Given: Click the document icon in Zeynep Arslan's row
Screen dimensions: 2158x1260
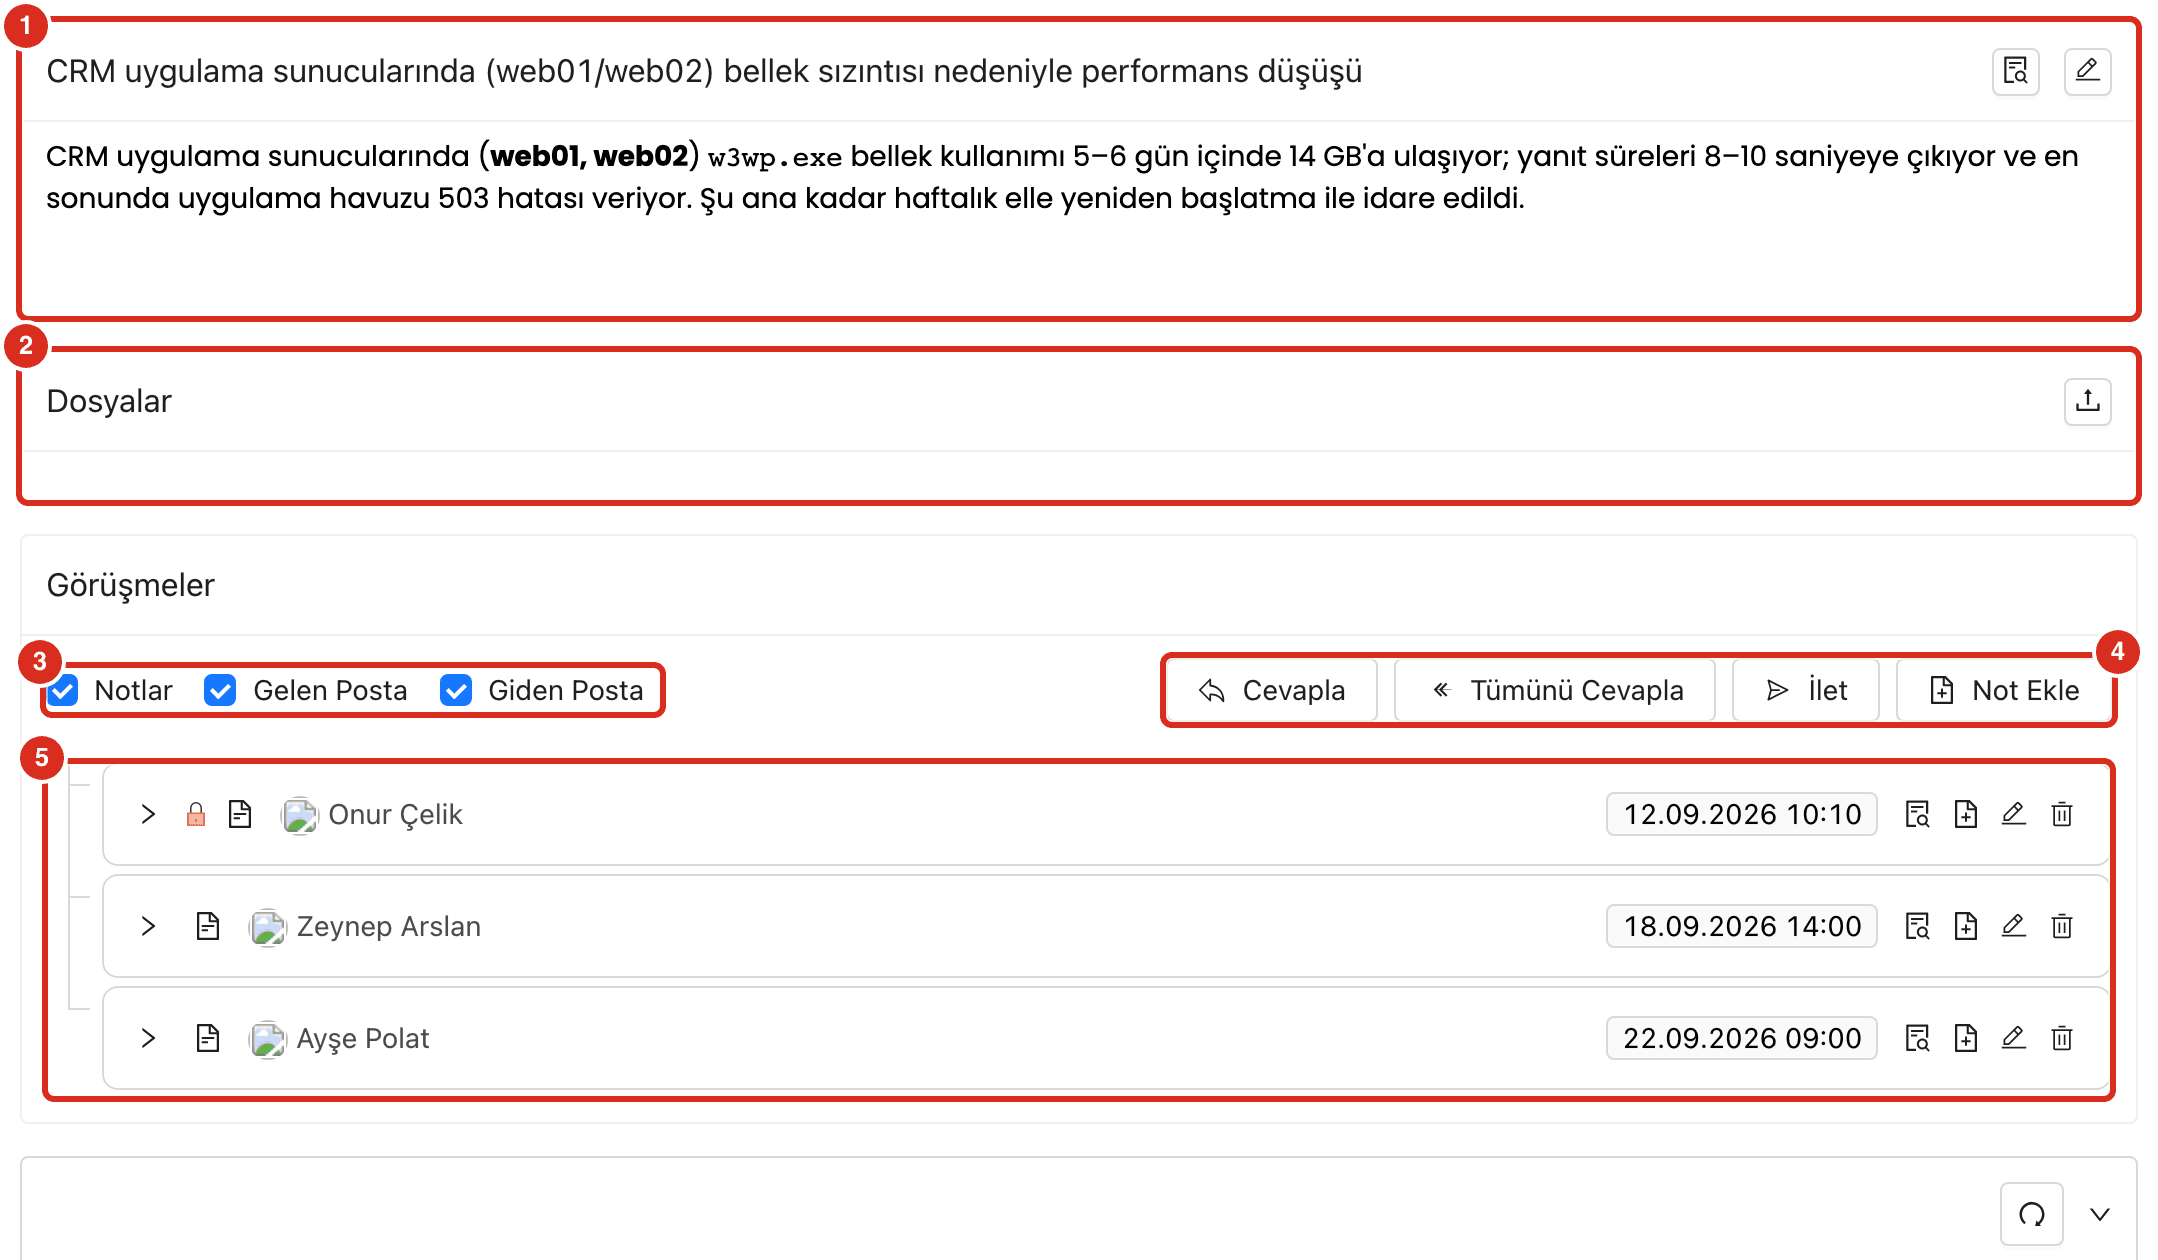Looking at the screenshot, I should click(x=208, y=927).
